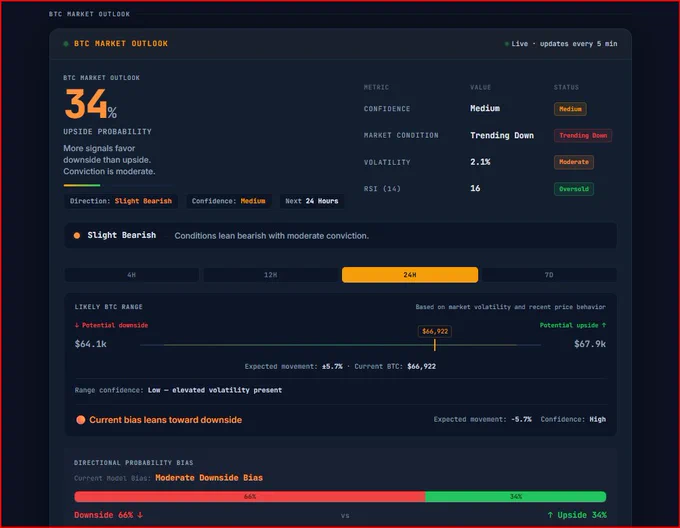Click the DIRECTIONAL PROBABILITY BIAS heading
This screenshot has height=528, width=680.
click(x=134, y=463)
